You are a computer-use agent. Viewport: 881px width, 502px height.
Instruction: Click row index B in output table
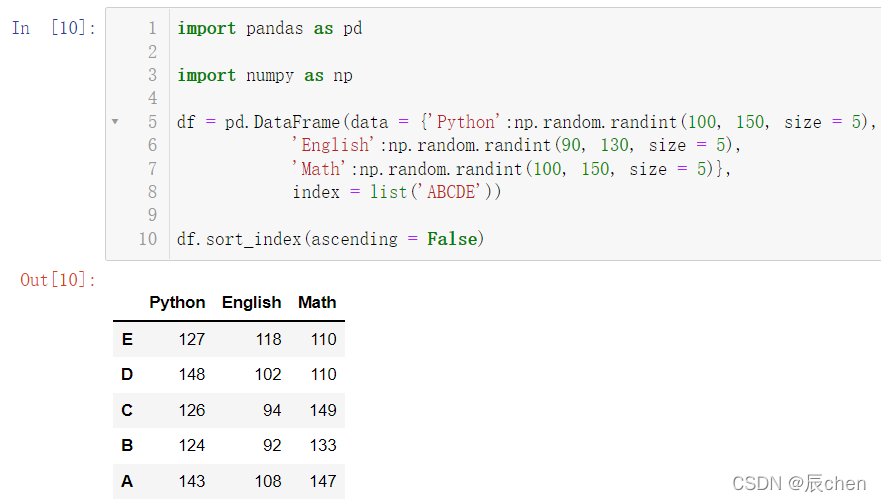[127, 445]
